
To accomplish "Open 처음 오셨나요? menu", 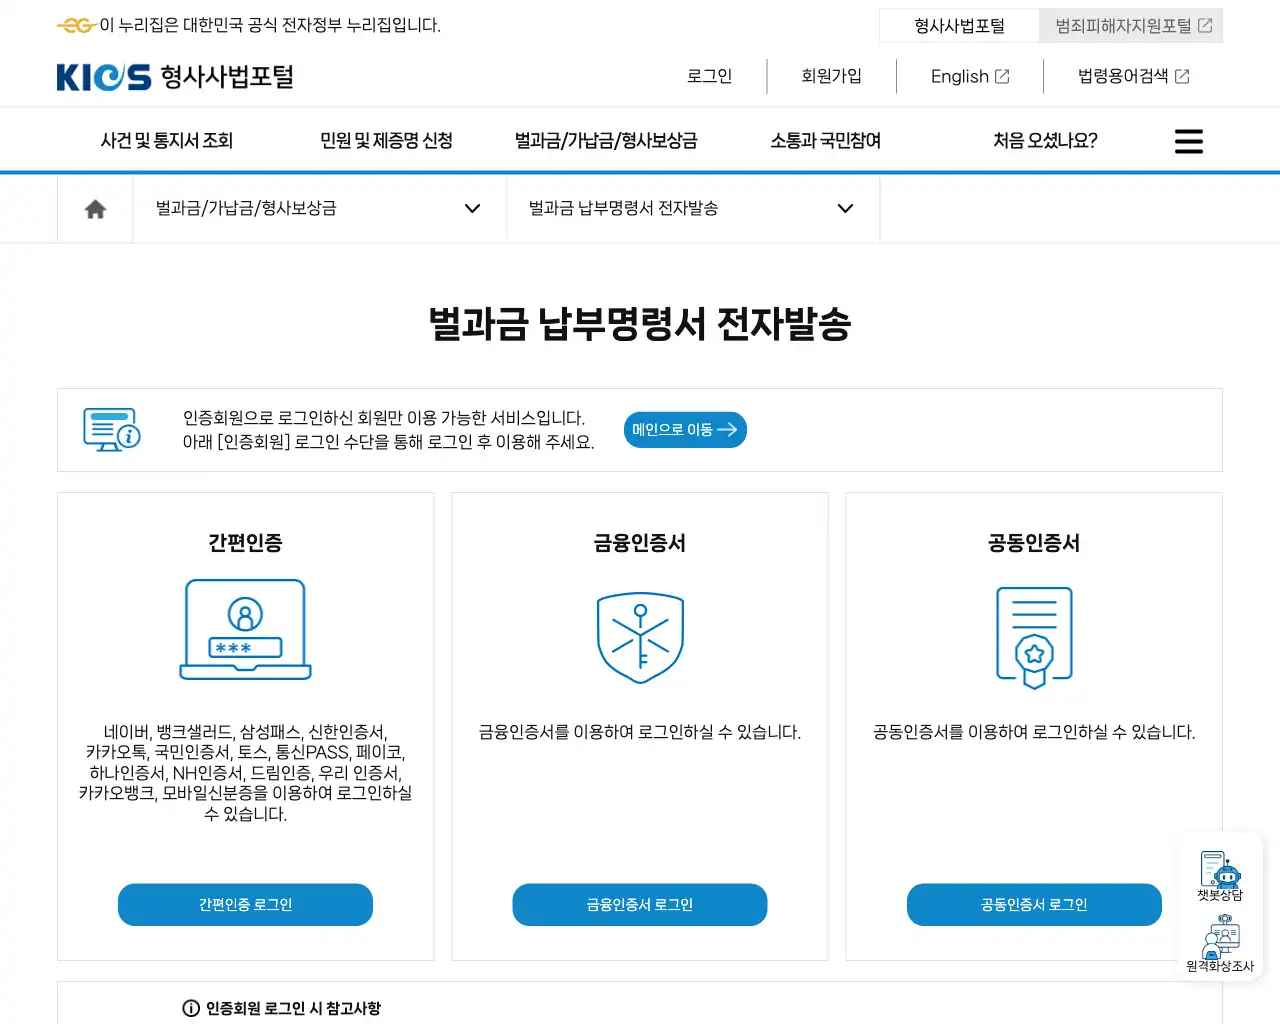I will click(1045, 141).
